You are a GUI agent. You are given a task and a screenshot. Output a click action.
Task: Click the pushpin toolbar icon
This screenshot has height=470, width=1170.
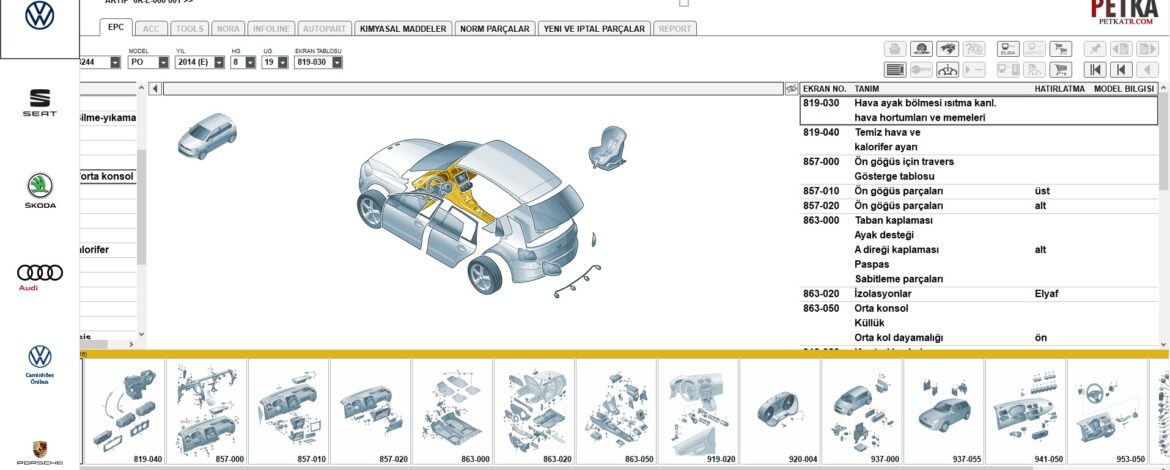1095,49
